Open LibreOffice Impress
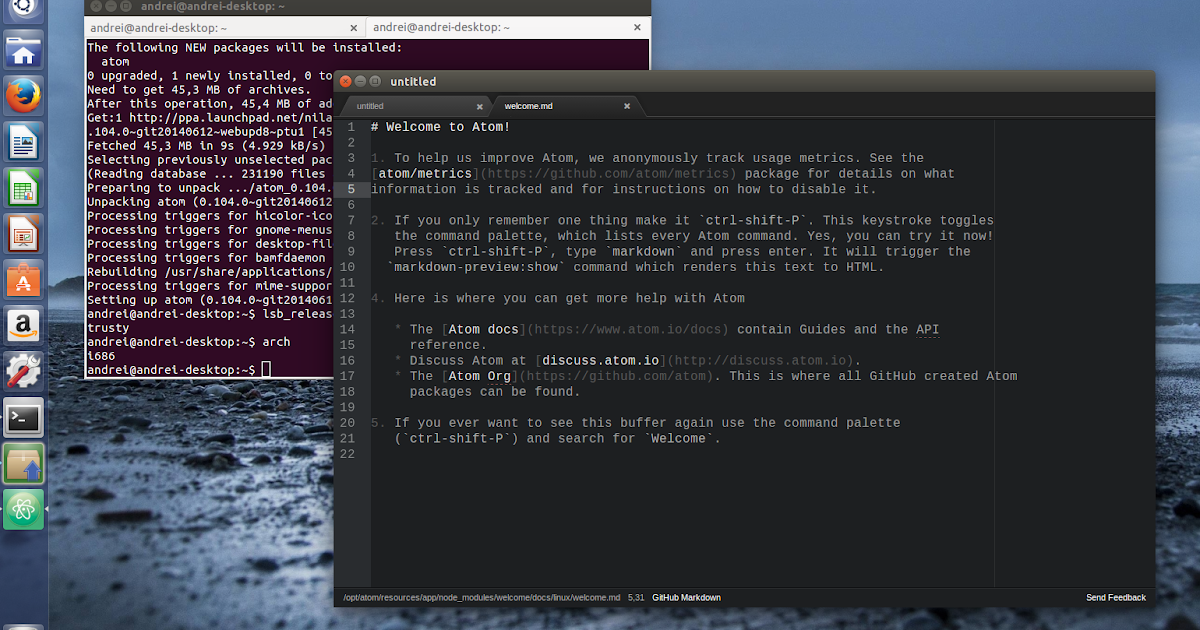1200x630 pixels. coord(22,231)
